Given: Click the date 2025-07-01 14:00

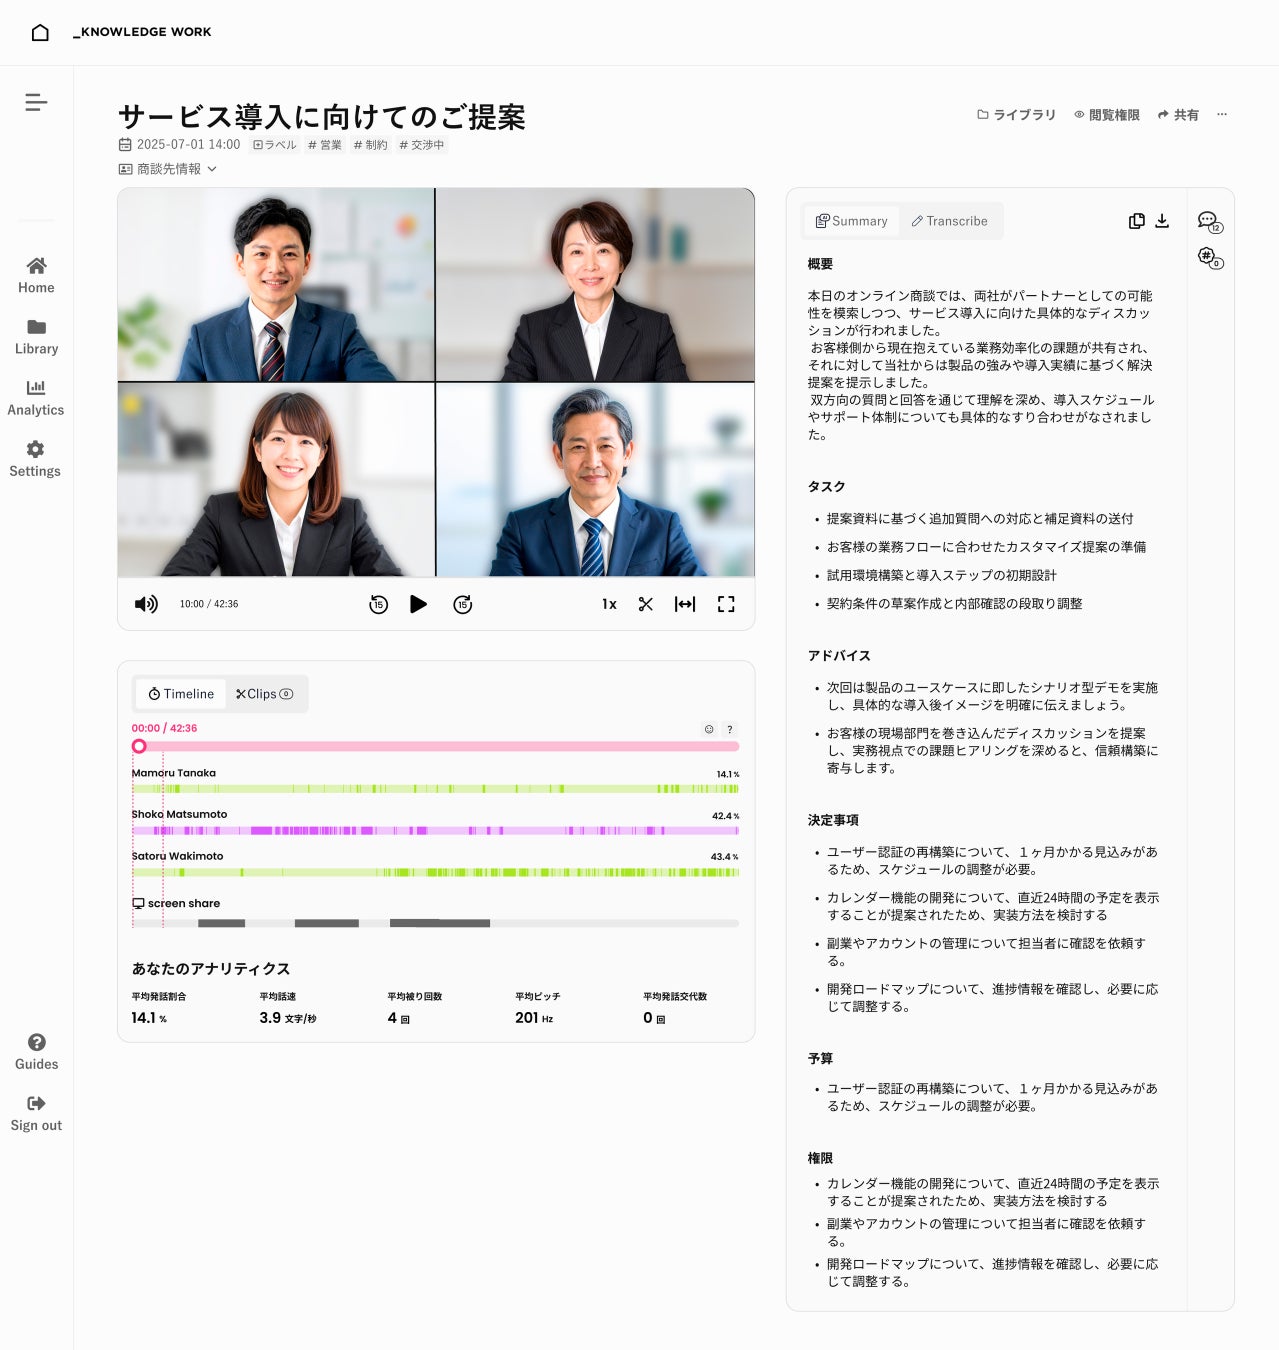Looking at the screenshot, I should 180,145.
